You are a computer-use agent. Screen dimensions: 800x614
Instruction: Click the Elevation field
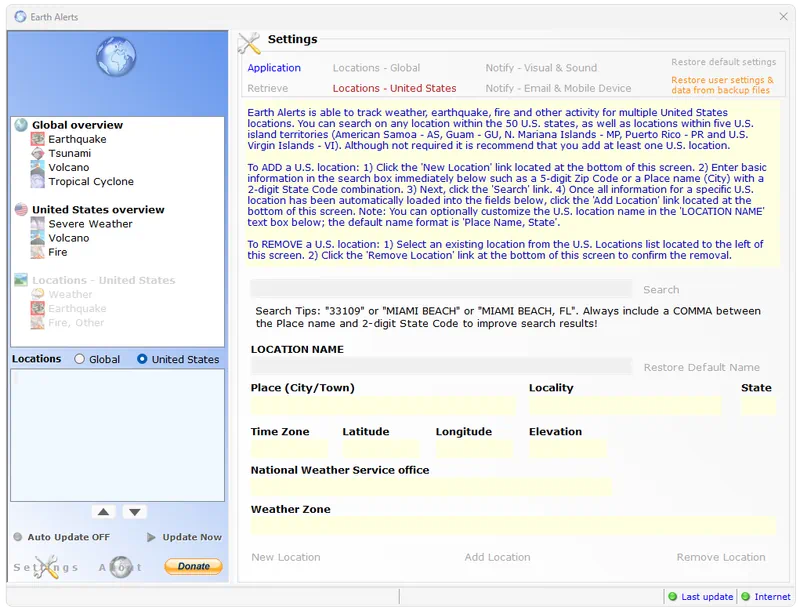tap(568, 449)
